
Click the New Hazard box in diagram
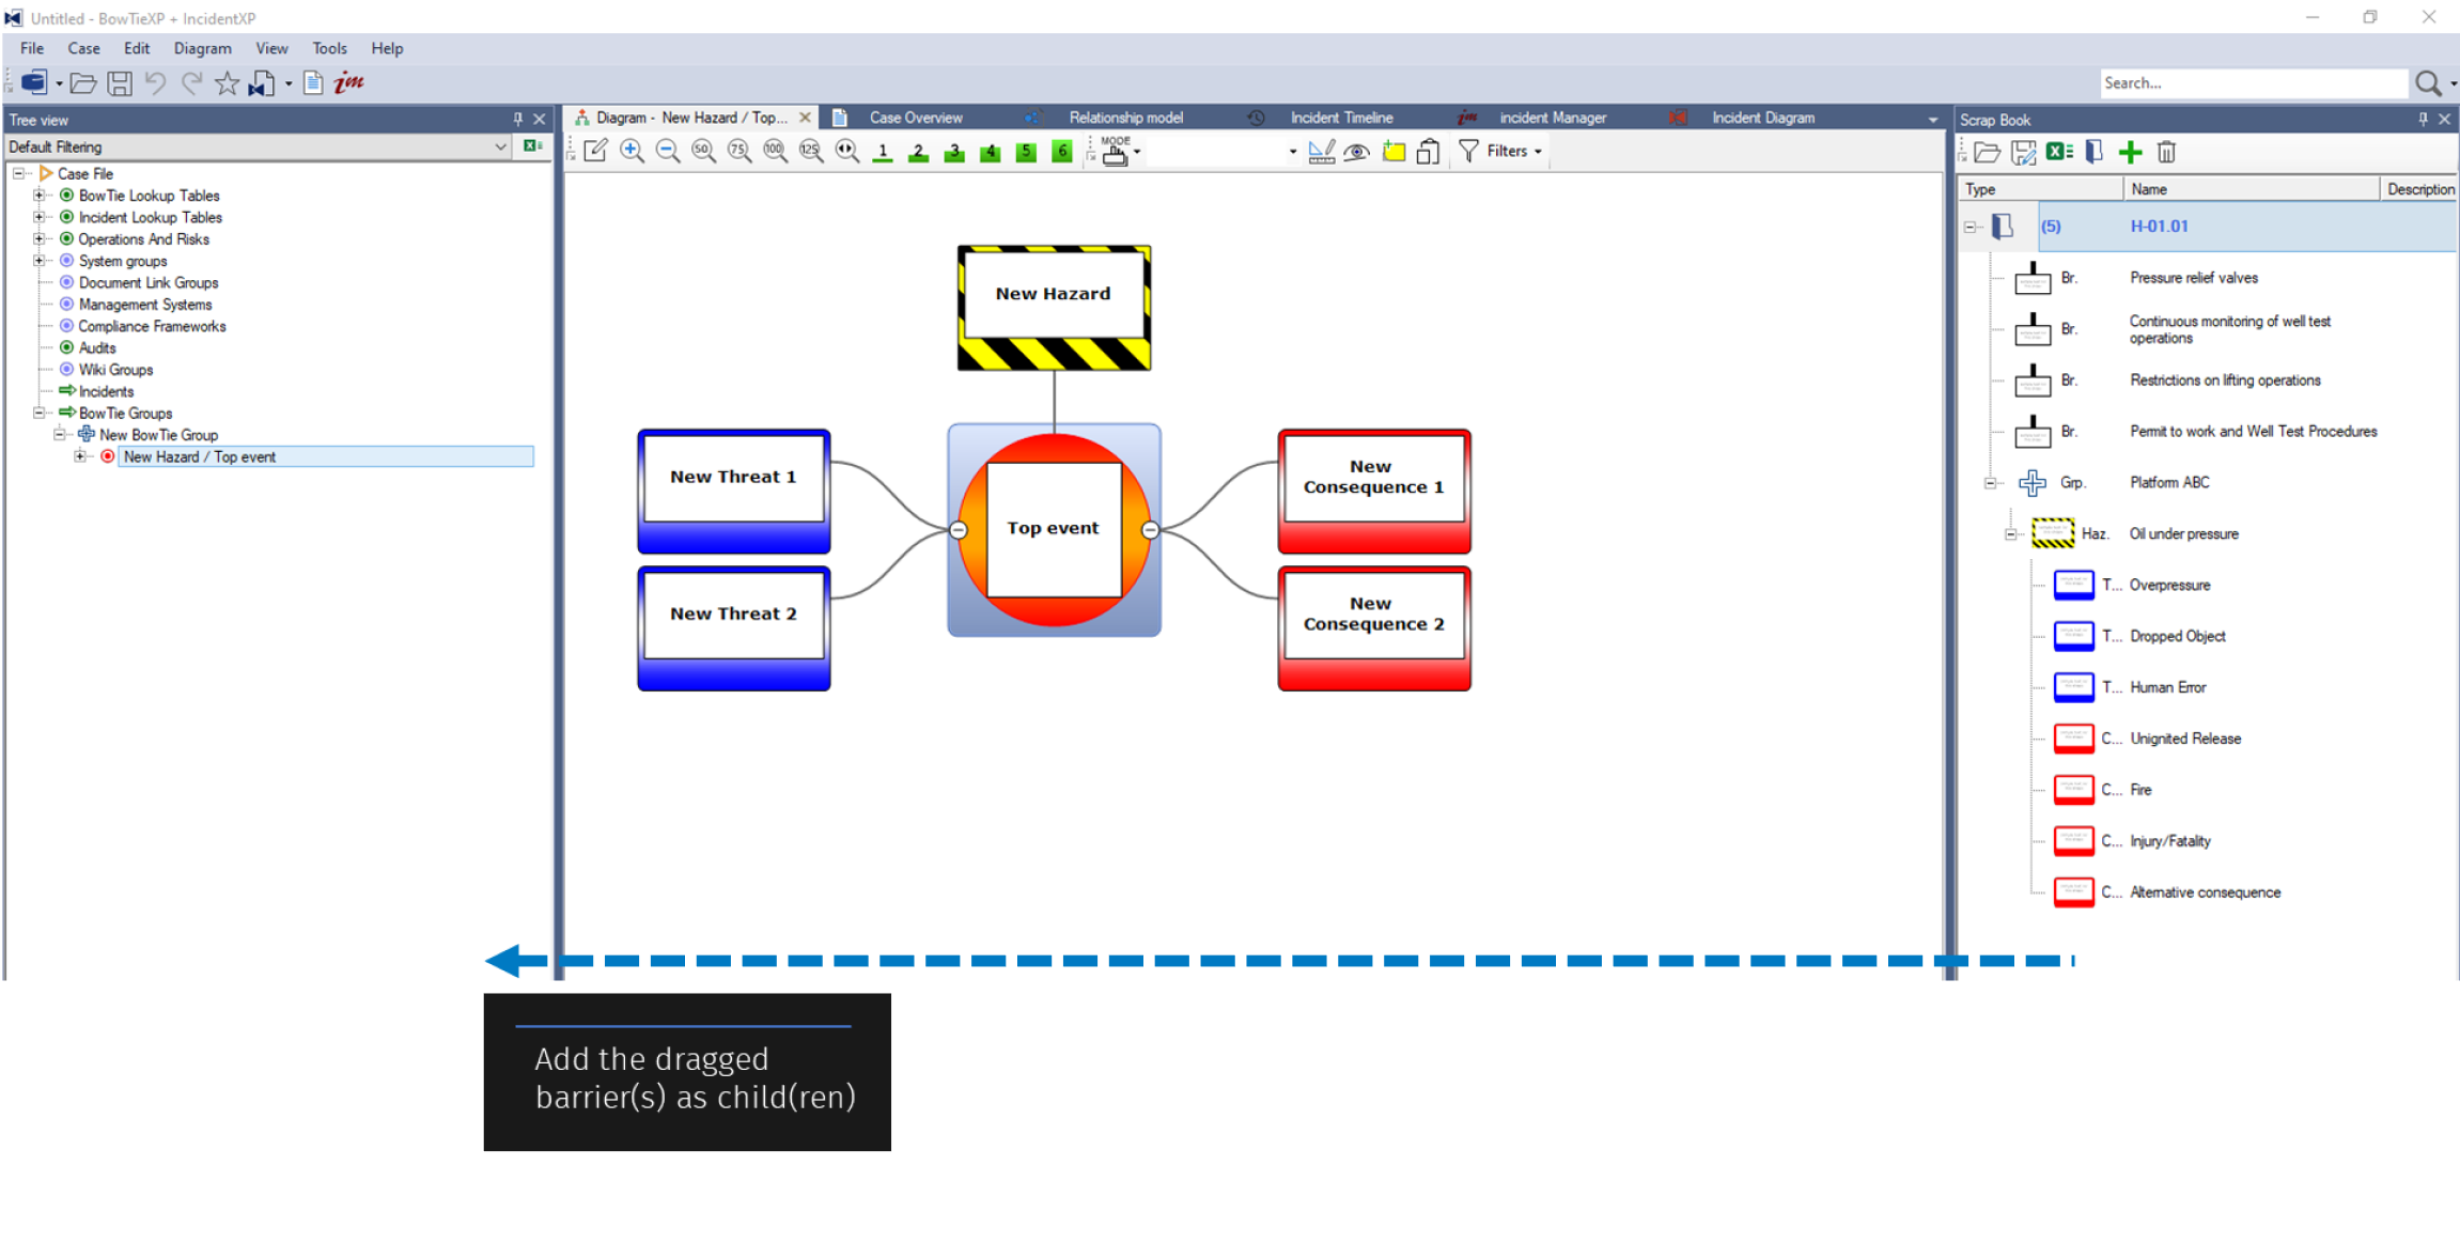coord(1053,294)
